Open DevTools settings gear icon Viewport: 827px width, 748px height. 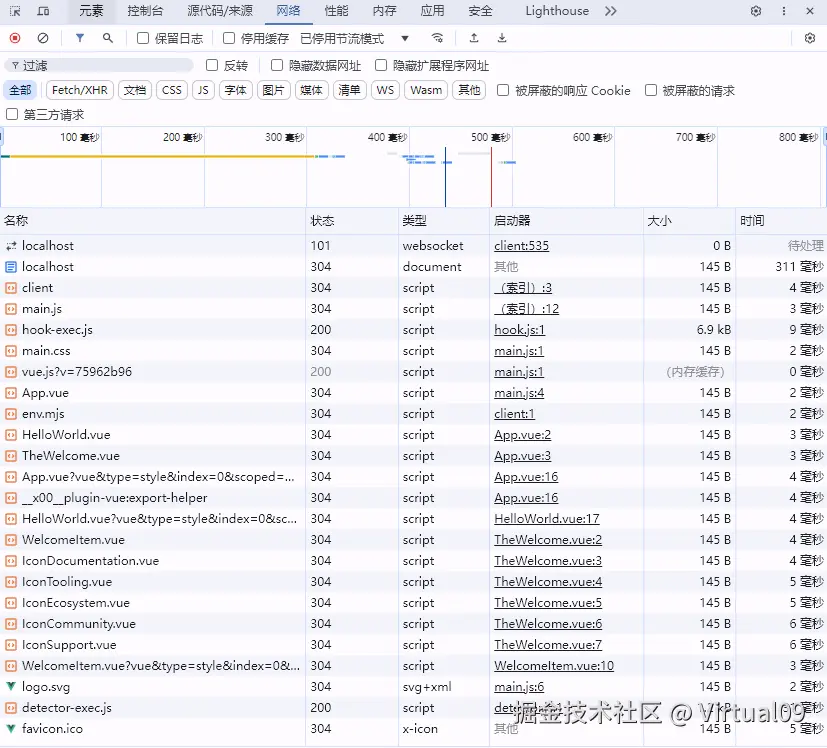coord(756,11)
